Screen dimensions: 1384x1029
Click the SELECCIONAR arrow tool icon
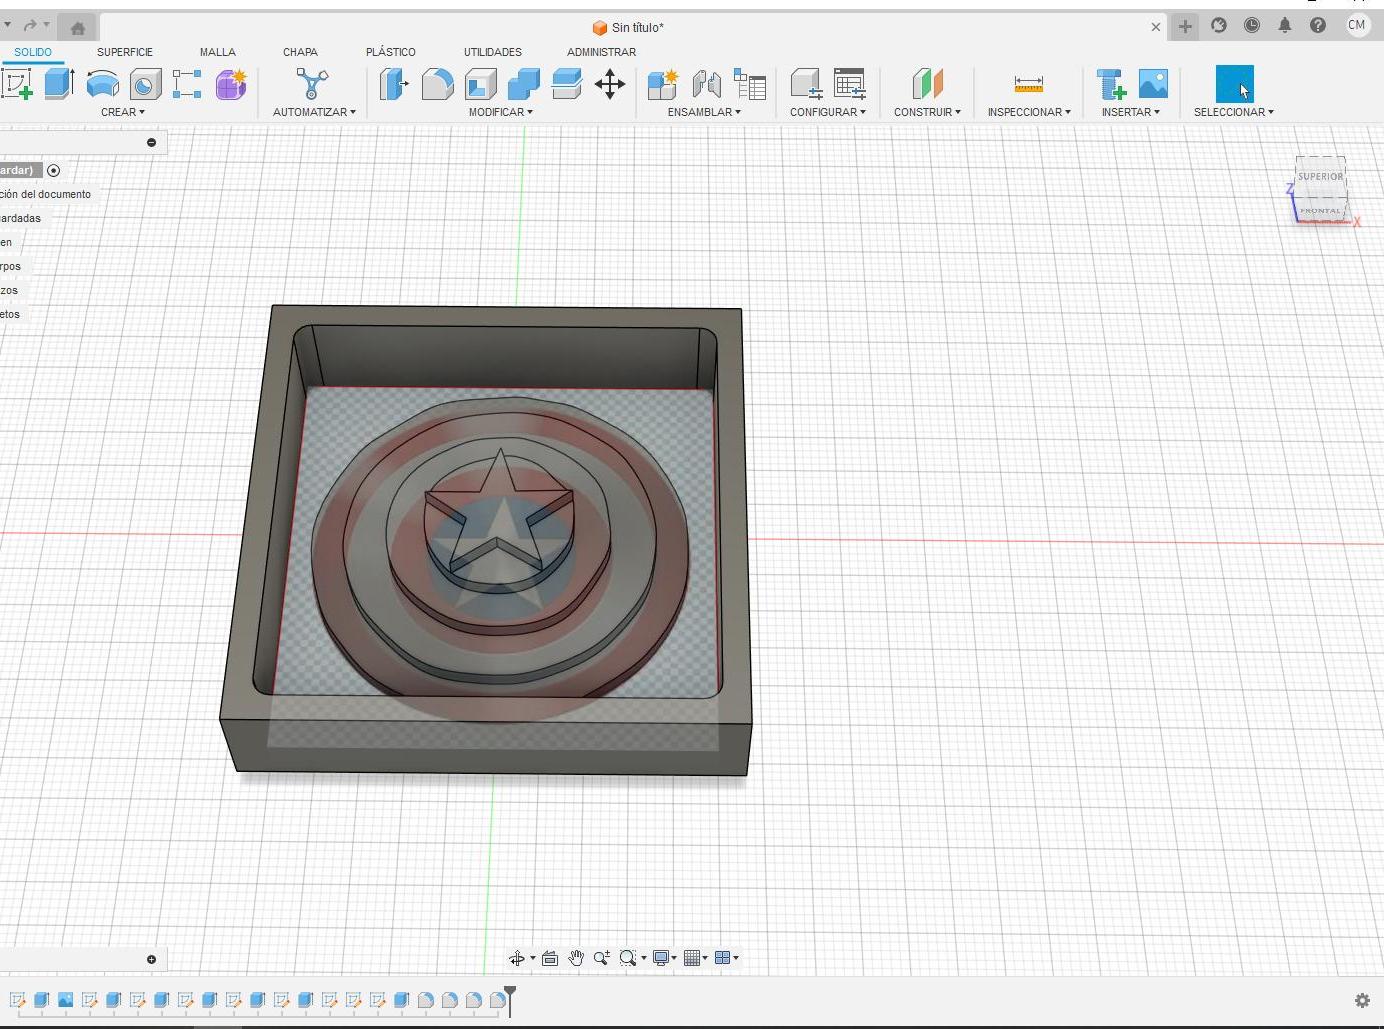coord(1234,84)
